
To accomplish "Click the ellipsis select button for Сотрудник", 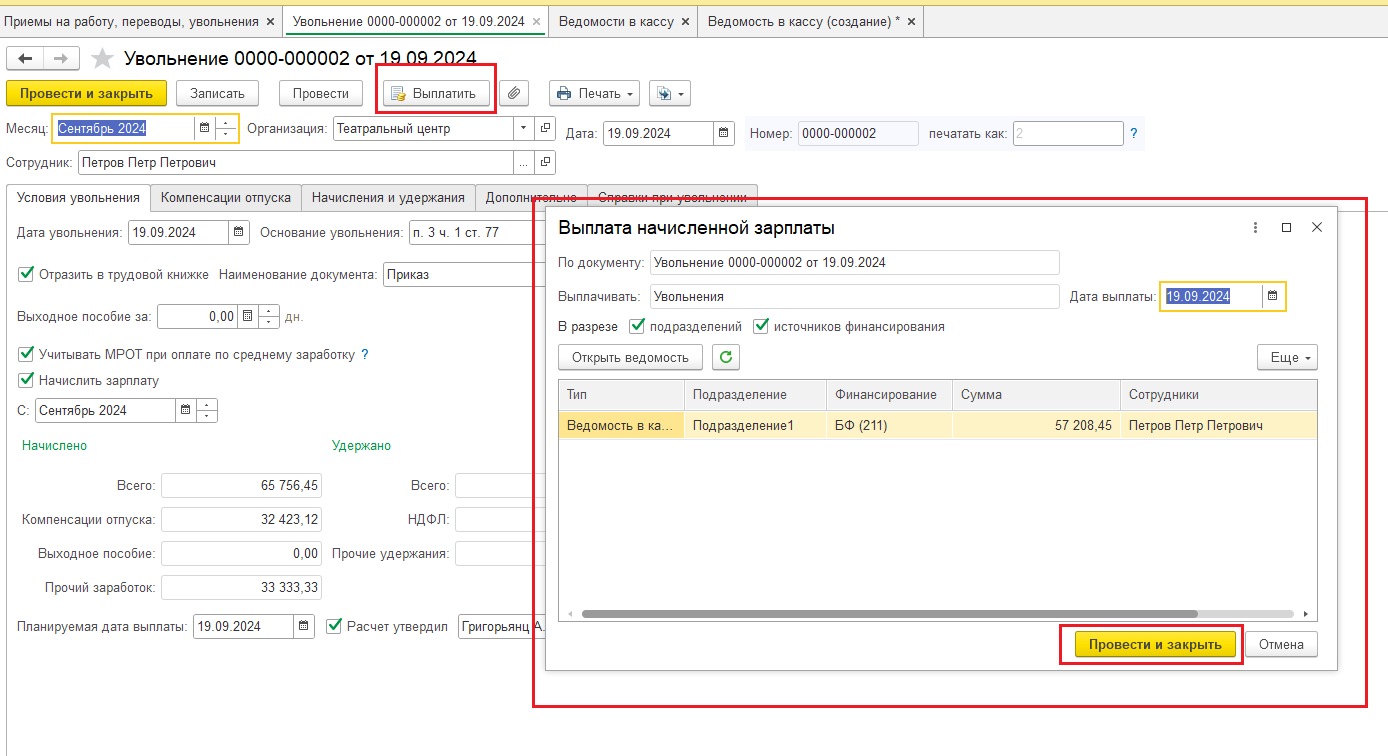I will [524, 162].
